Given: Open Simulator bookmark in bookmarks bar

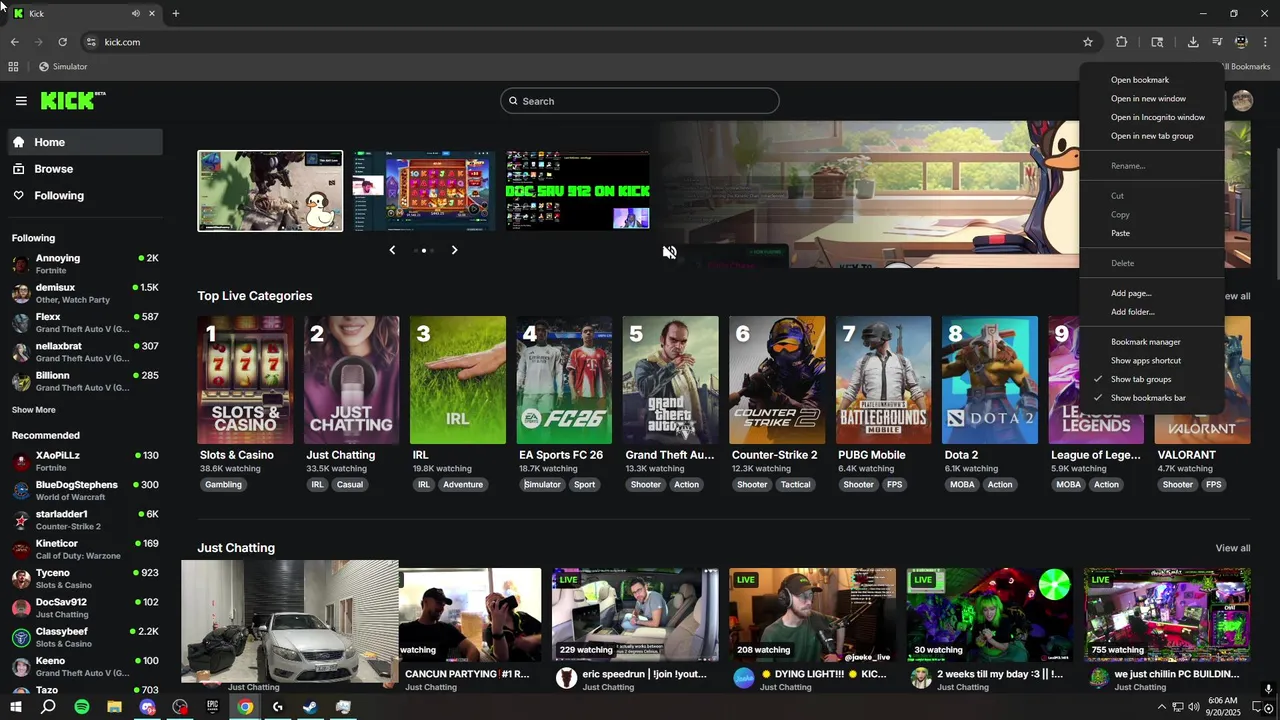Looking at the screenshot, I should [x=63, y=67].
